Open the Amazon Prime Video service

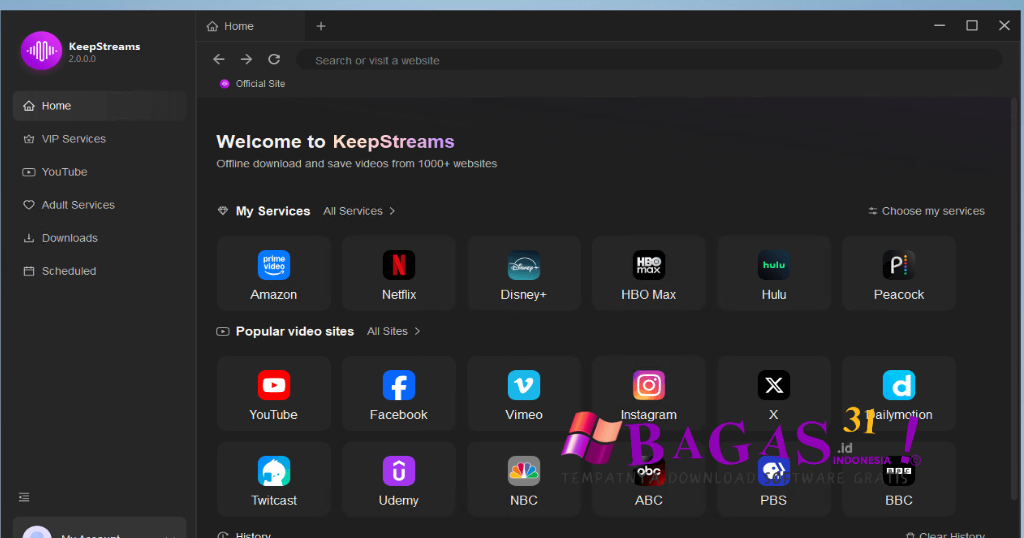tap(274, 274)
